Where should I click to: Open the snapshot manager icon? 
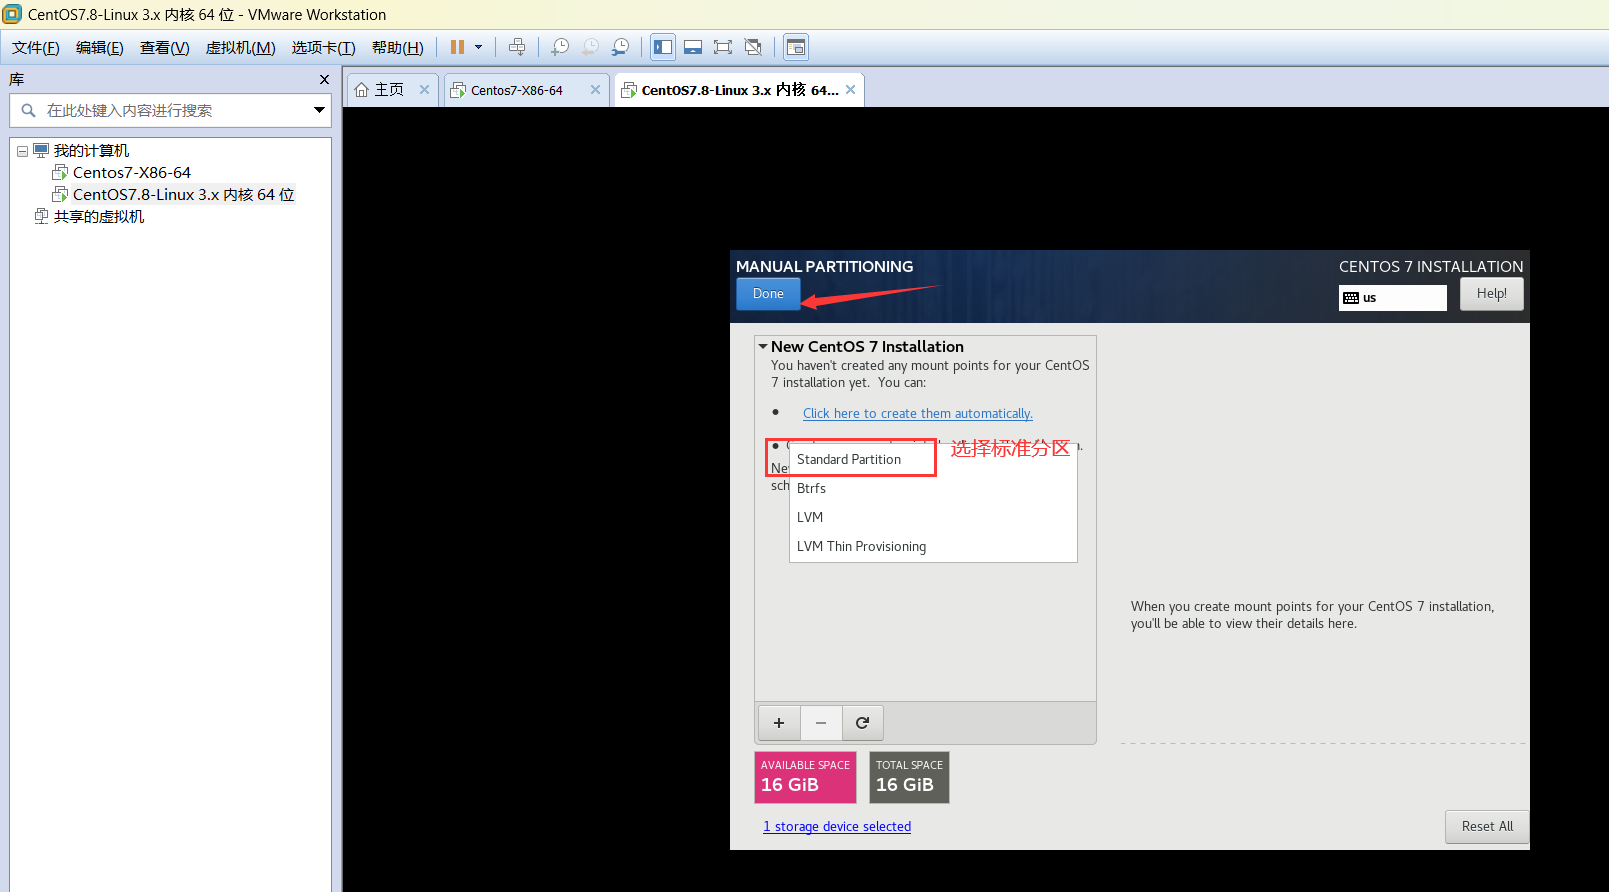(x=620, y=47)
